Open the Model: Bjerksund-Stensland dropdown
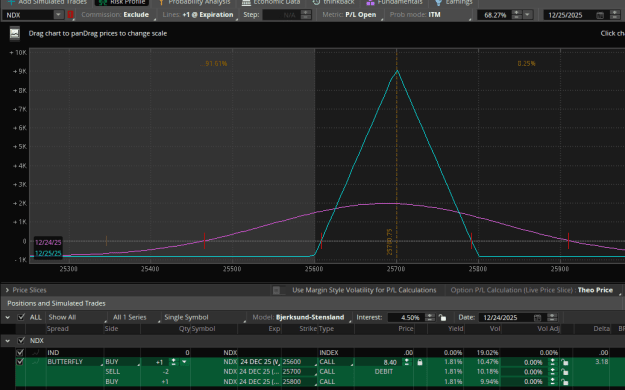The image size is (625, 390). pos(301,317)
